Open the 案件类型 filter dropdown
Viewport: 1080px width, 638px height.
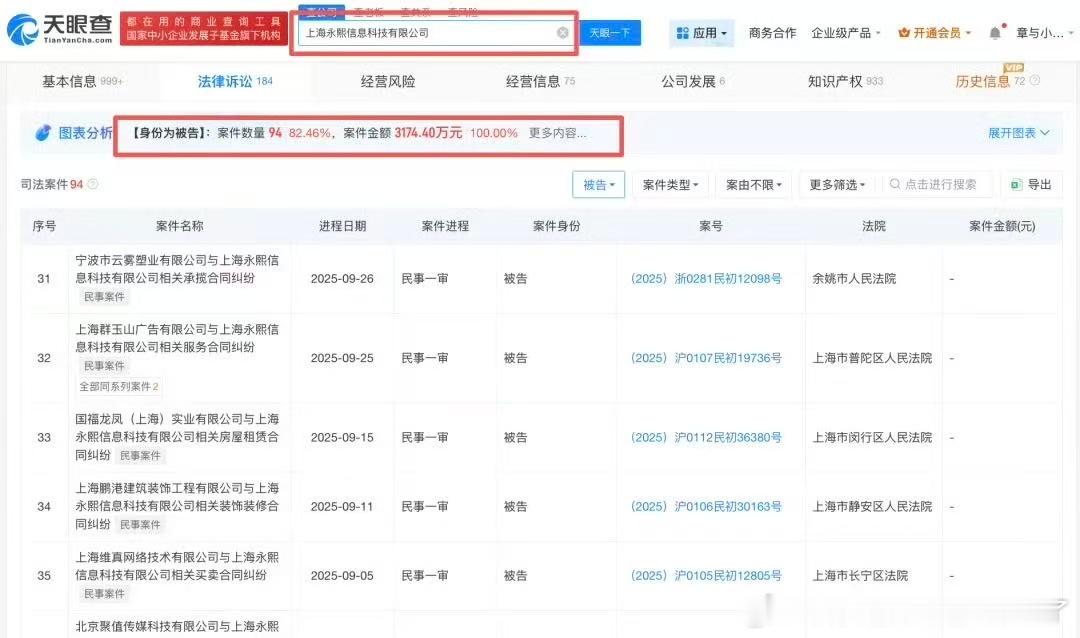(x=670, y=185)
